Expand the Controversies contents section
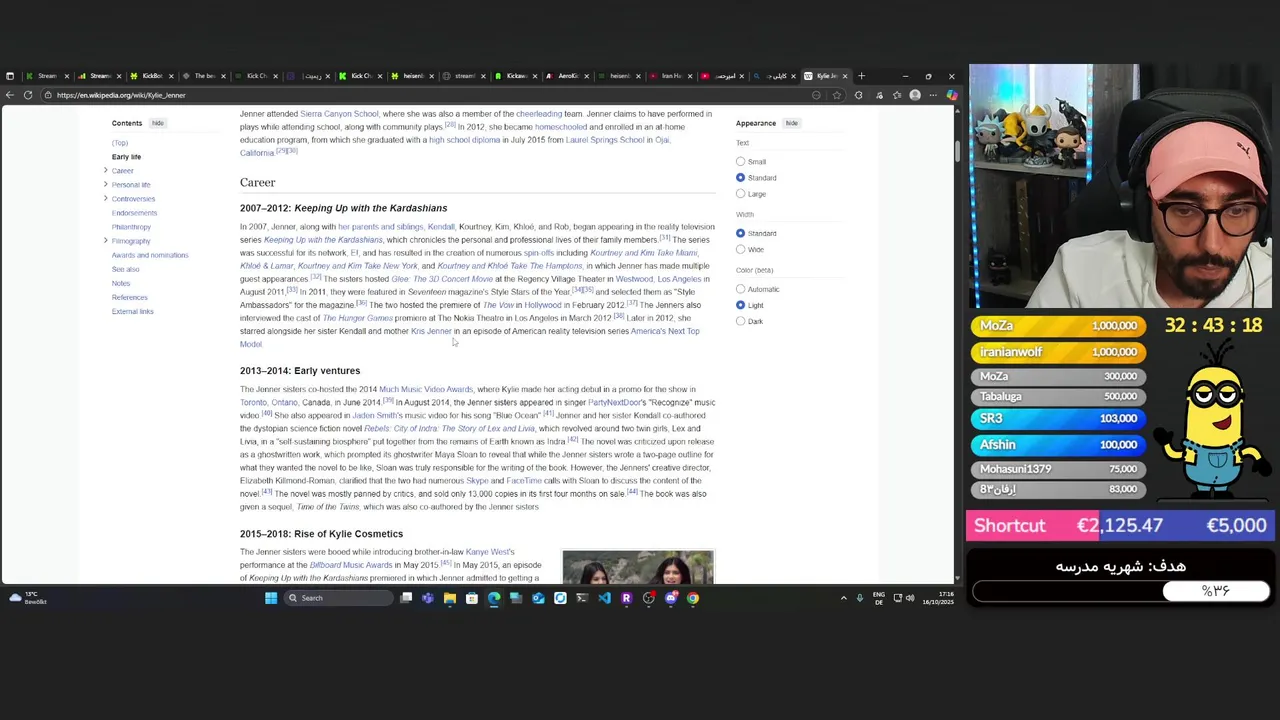The image size is (1280, 720). 106,198
